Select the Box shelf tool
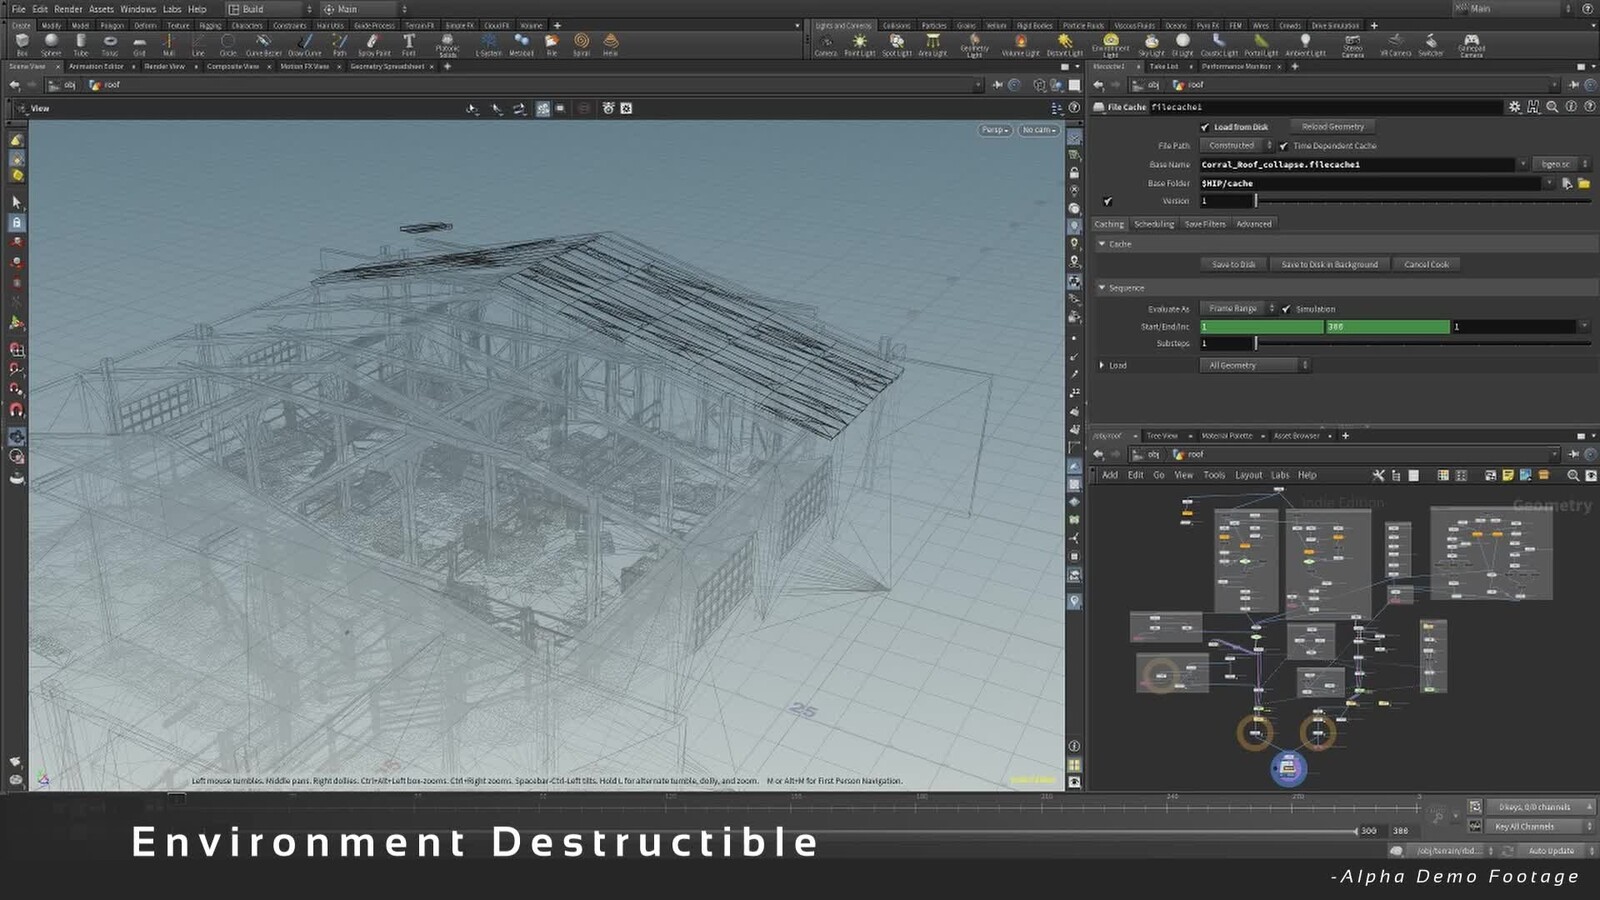Viewport: 1600px width, 900px height. [x=22, y=44]
